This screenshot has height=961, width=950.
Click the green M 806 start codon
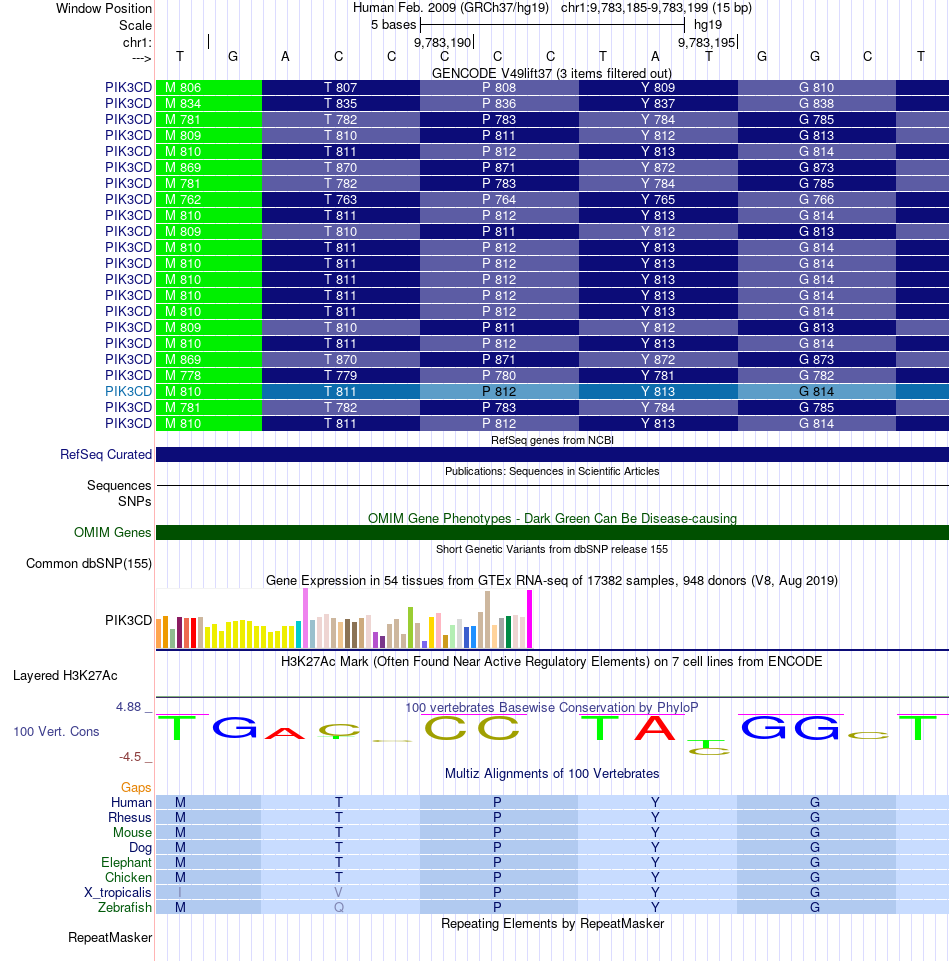(209, 88)
